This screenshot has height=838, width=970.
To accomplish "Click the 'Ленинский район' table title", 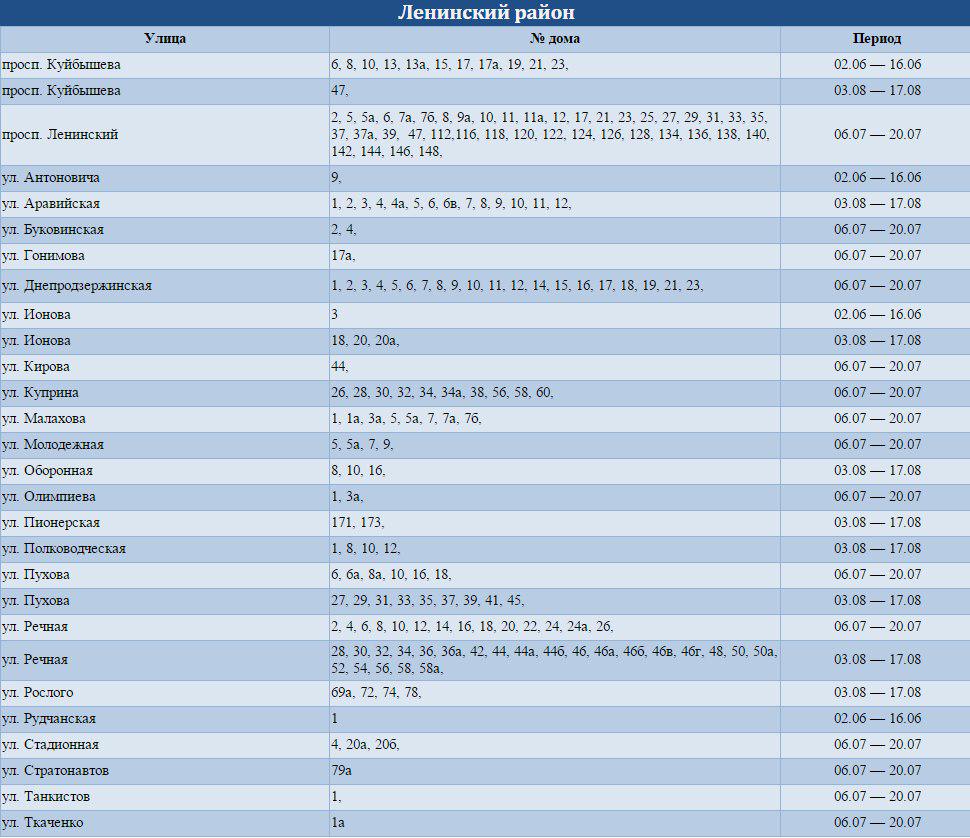I will coord(486,12).
